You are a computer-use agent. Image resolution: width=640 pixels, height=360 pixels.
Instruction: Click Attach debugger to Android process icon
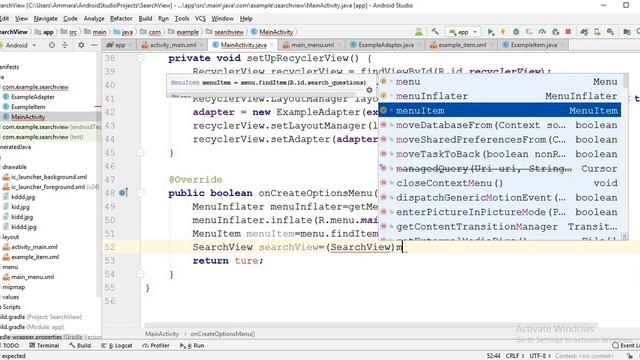pyautogui.click(x=555, y=32)
